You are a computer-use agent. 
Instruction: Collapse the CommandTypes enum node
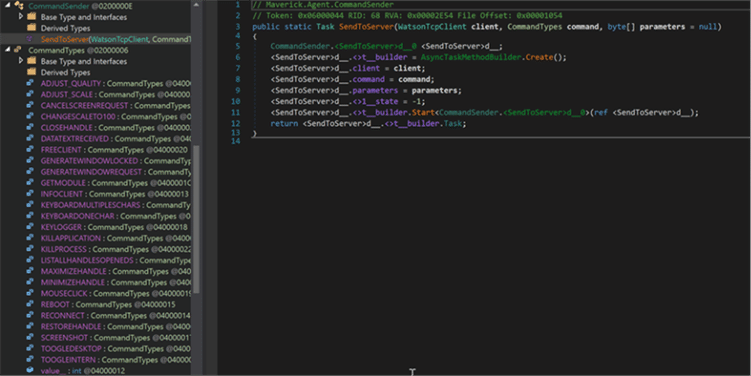[x=8, y=50]
